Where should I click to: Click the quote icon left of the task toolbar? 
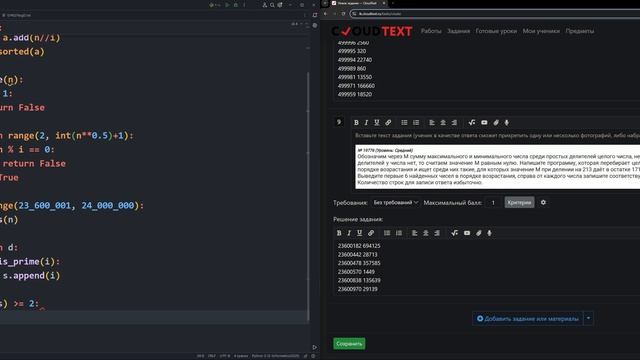(x=339, y=122)
